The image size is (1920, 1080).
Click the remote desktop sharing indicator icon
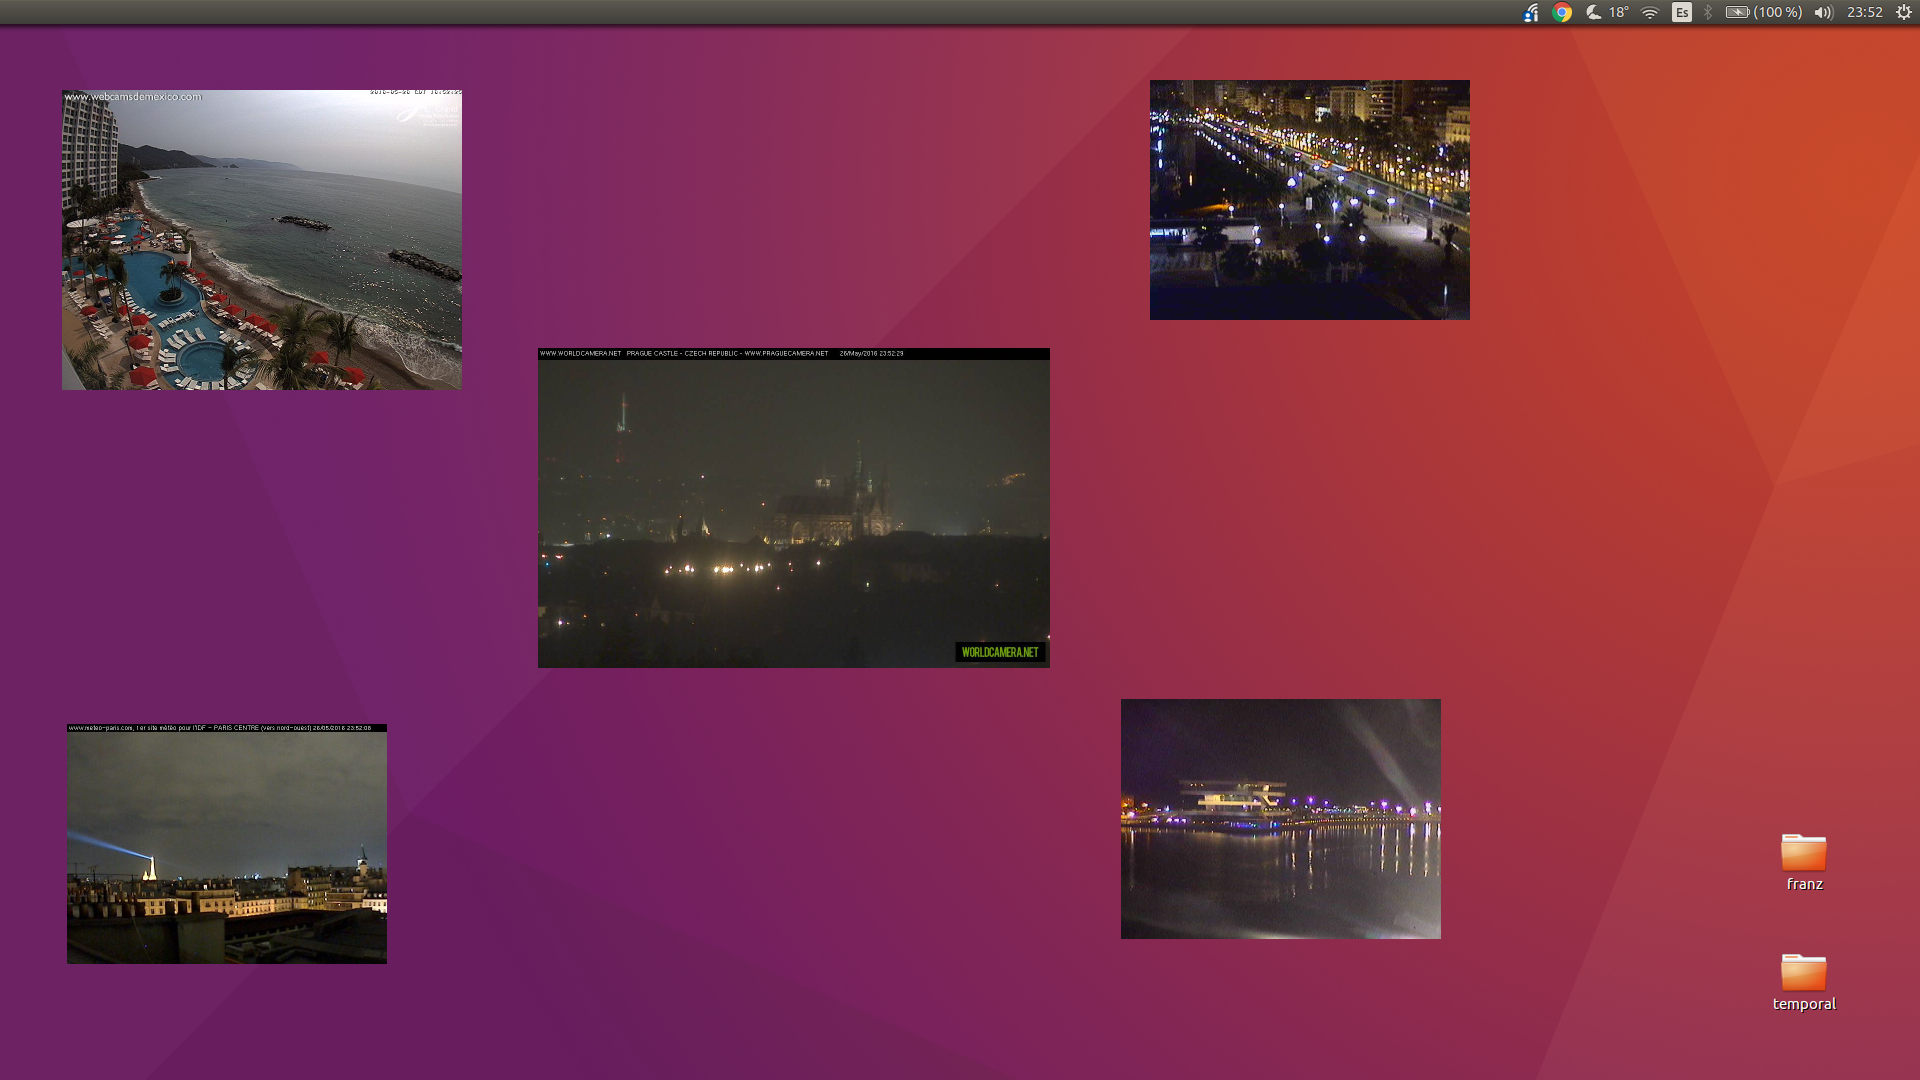[1531, 12]
